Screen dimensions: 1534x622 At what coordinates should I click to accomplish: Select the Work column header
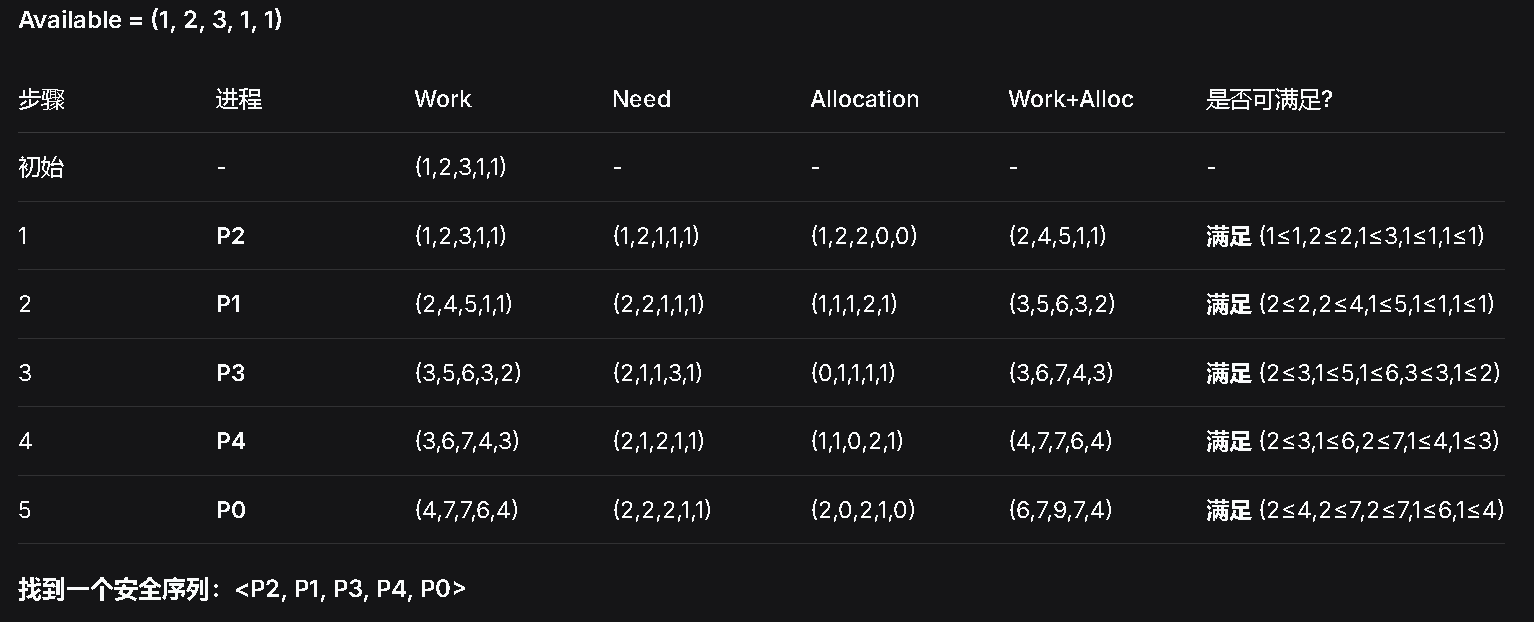click(443, 99)
